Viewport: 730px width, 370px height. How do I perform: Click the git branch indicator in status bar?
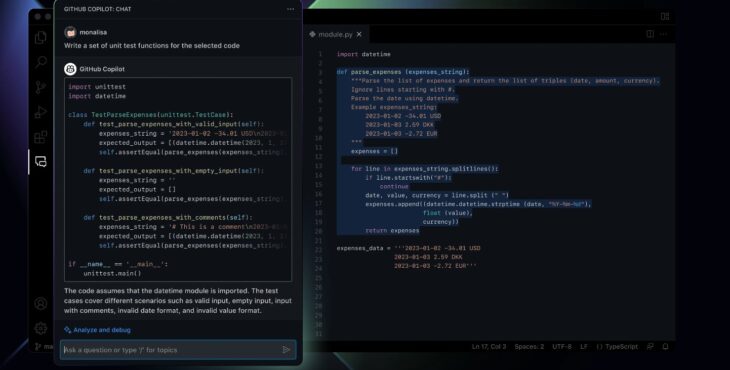coord(43,347)
